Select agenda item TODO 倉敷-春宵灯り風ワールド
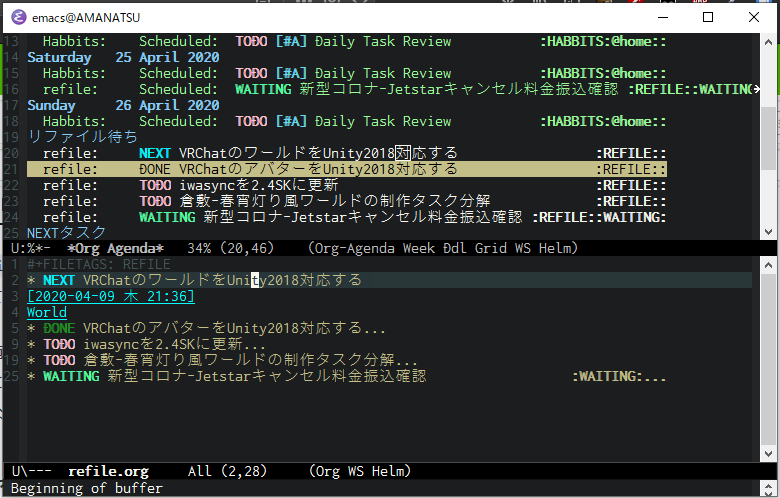 (347, 201)
